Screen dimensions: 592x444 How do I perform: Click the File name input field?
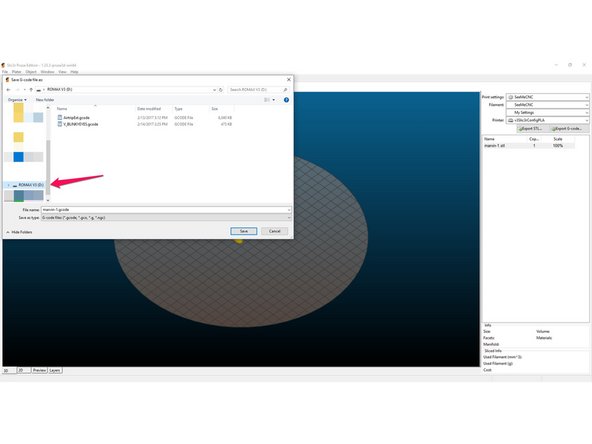pos(164,210)
